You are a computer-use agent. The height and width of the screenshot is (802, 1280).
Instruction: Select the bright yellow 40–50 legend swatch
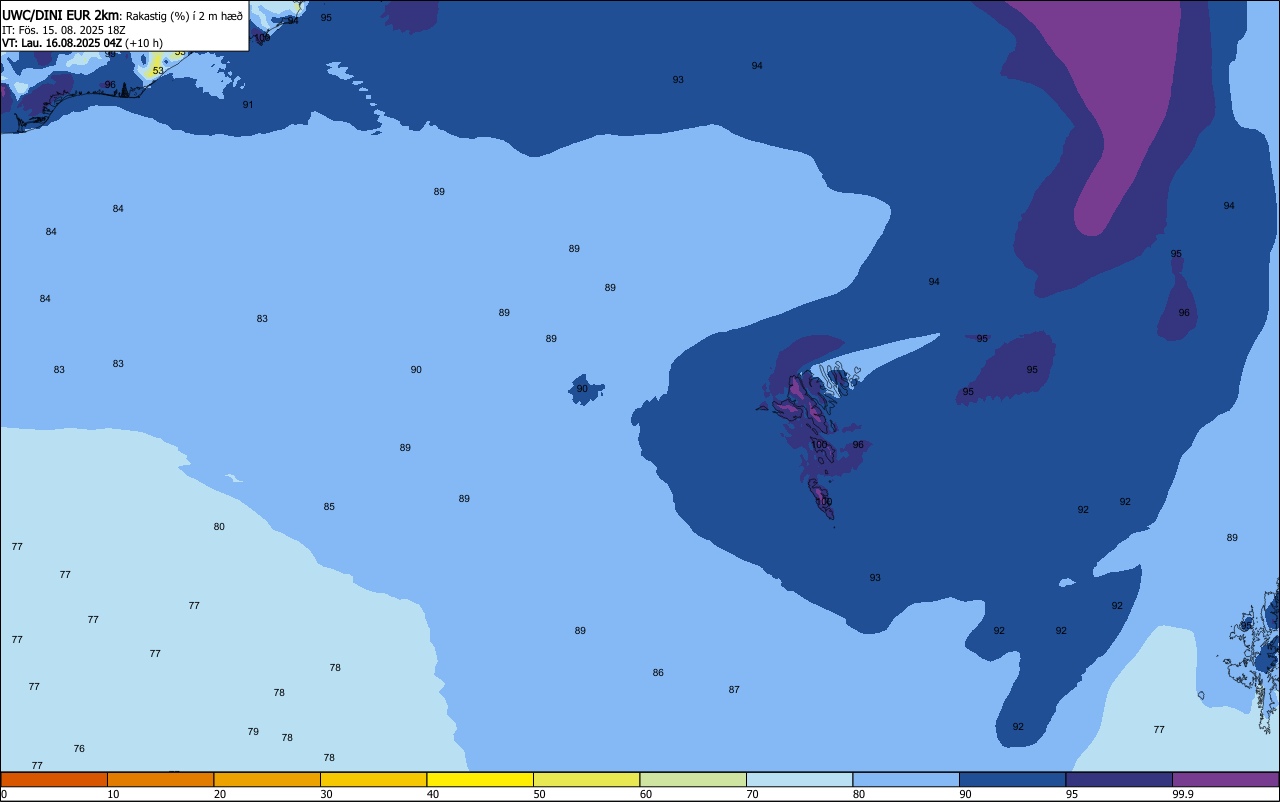pyautogui.click(x=480, y=779)
